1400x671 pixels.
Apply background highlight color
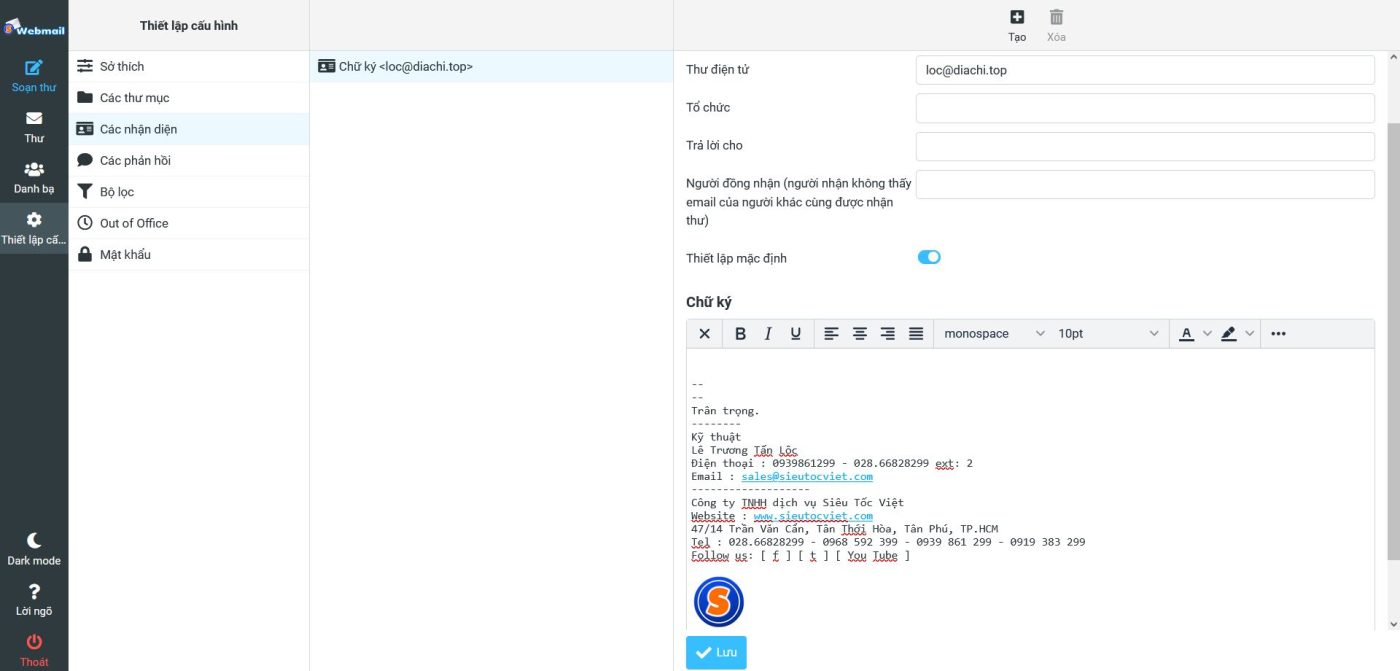tap(1229, 334)
